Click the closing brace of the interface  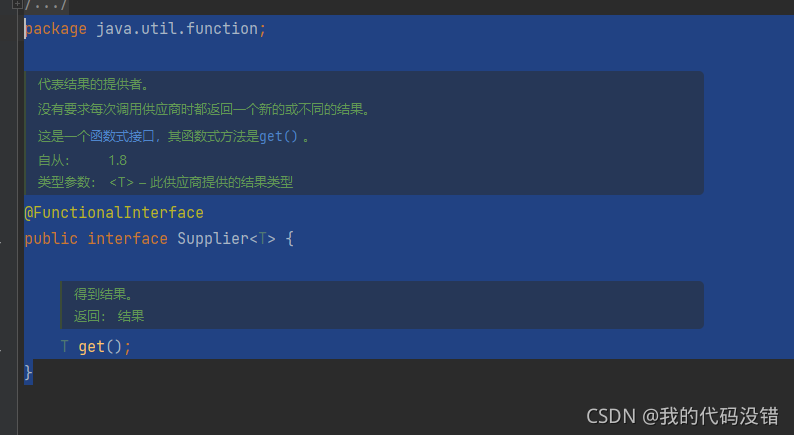pos(28,372)
